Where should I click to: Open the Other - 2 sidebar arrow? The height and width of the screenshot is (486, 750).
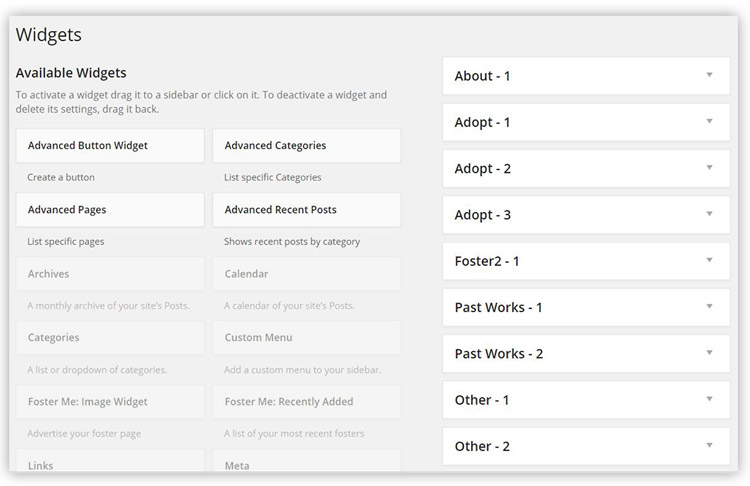709,445
